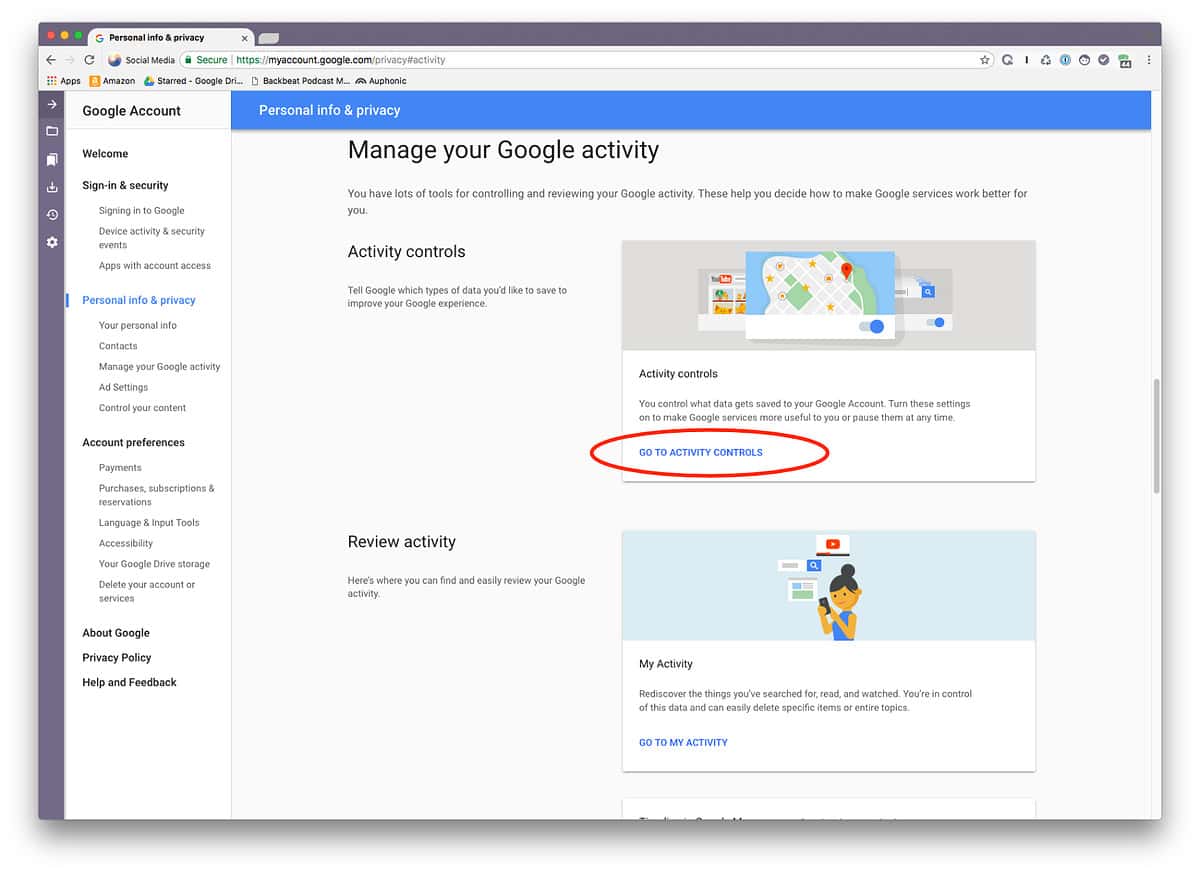The height and width of the screenshot is (873, 1200).
Task: Open the download icon in the purple sidebar
Action: [52, 187]
